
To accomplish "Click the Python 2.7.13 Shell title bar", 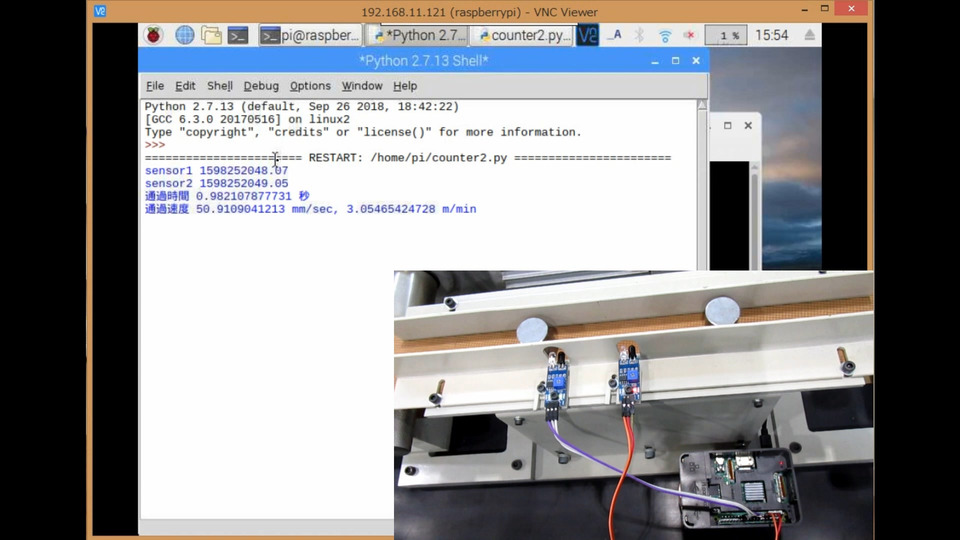I will click(424, 61).
